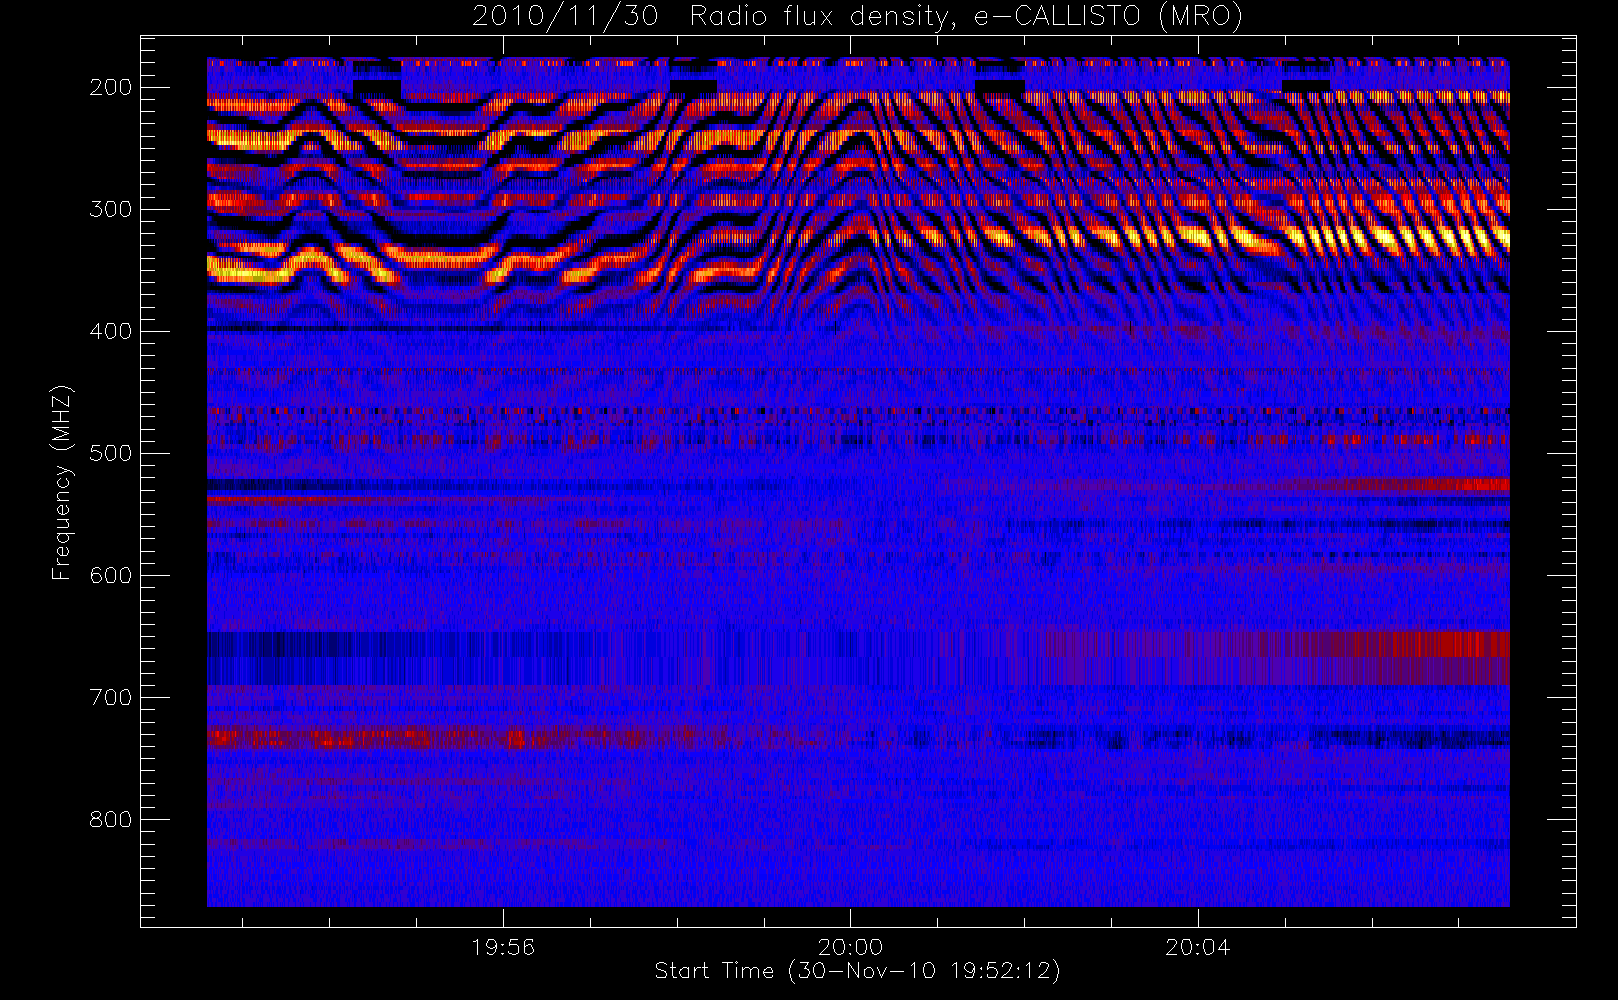Click the '600' frequency tick label

click(110, 575)
